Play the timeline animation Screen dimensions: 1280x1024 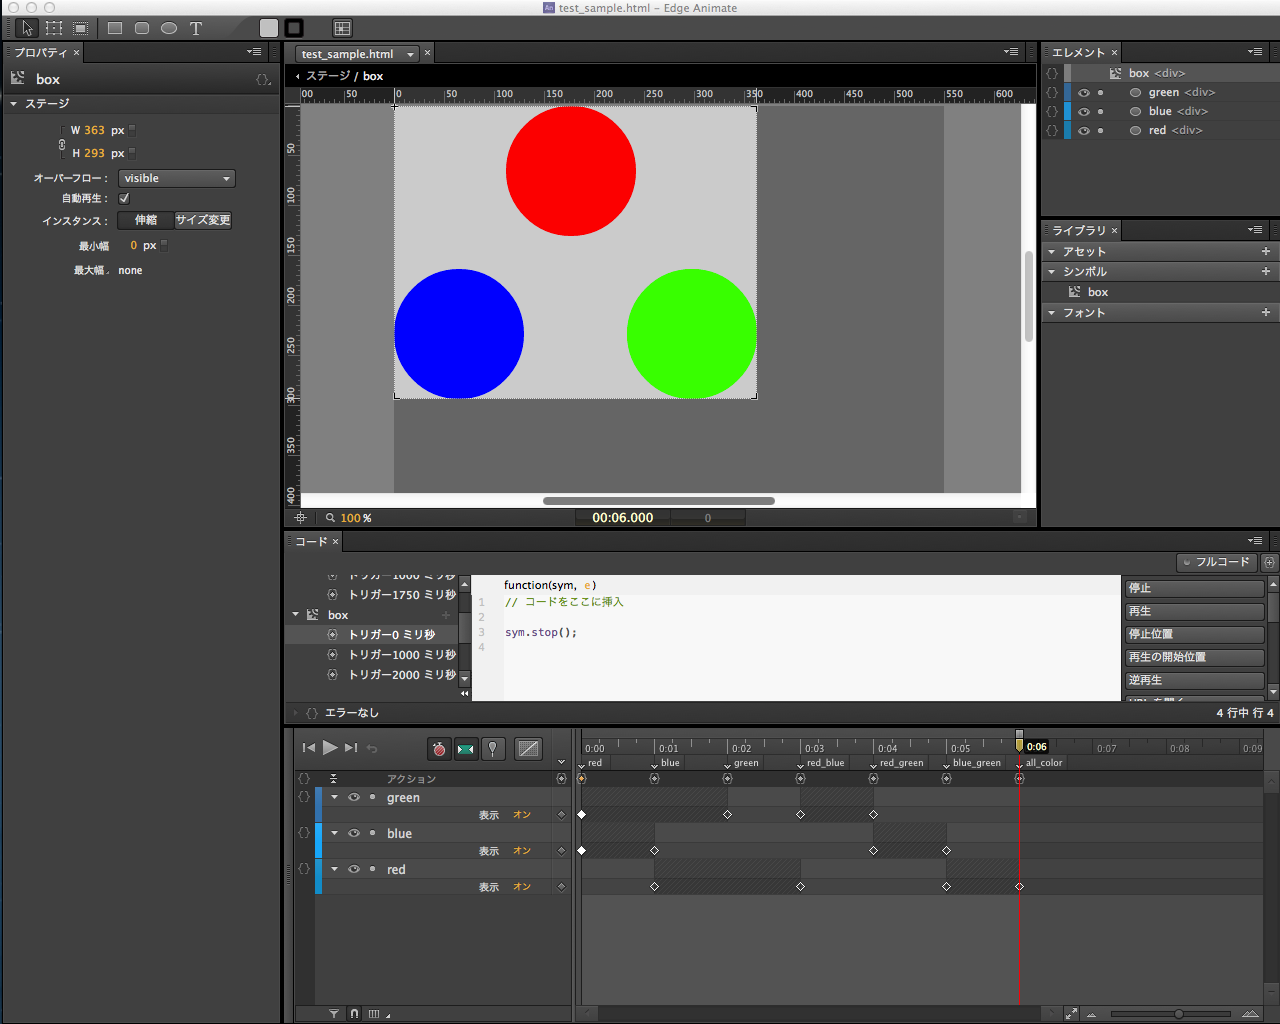click(329, 747)
